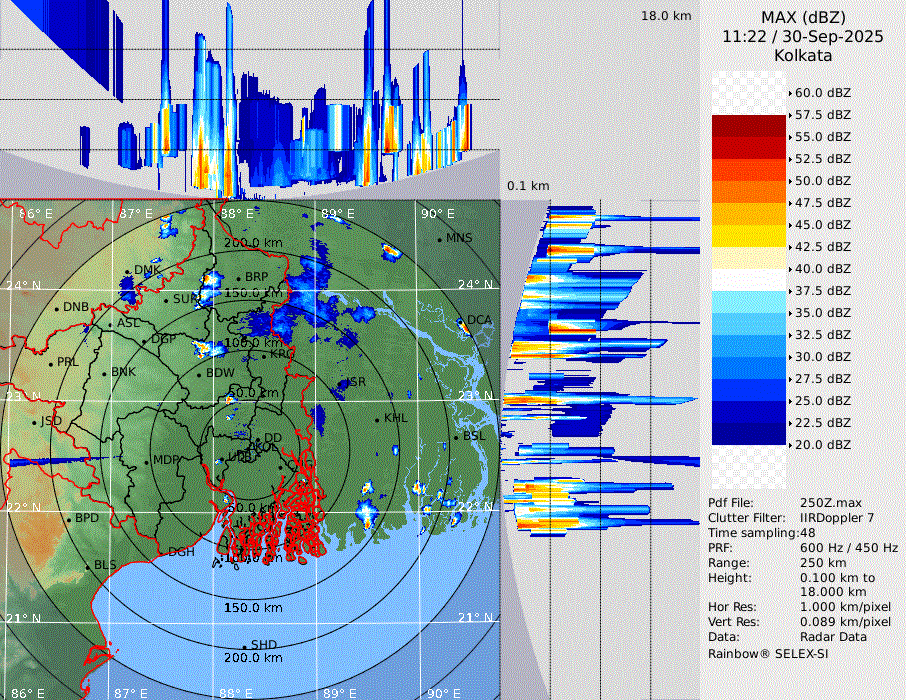Image resolution: width=906 pixels, height=700 pixels.
Task: Click the BSL station dot
Action: [456, 437]
